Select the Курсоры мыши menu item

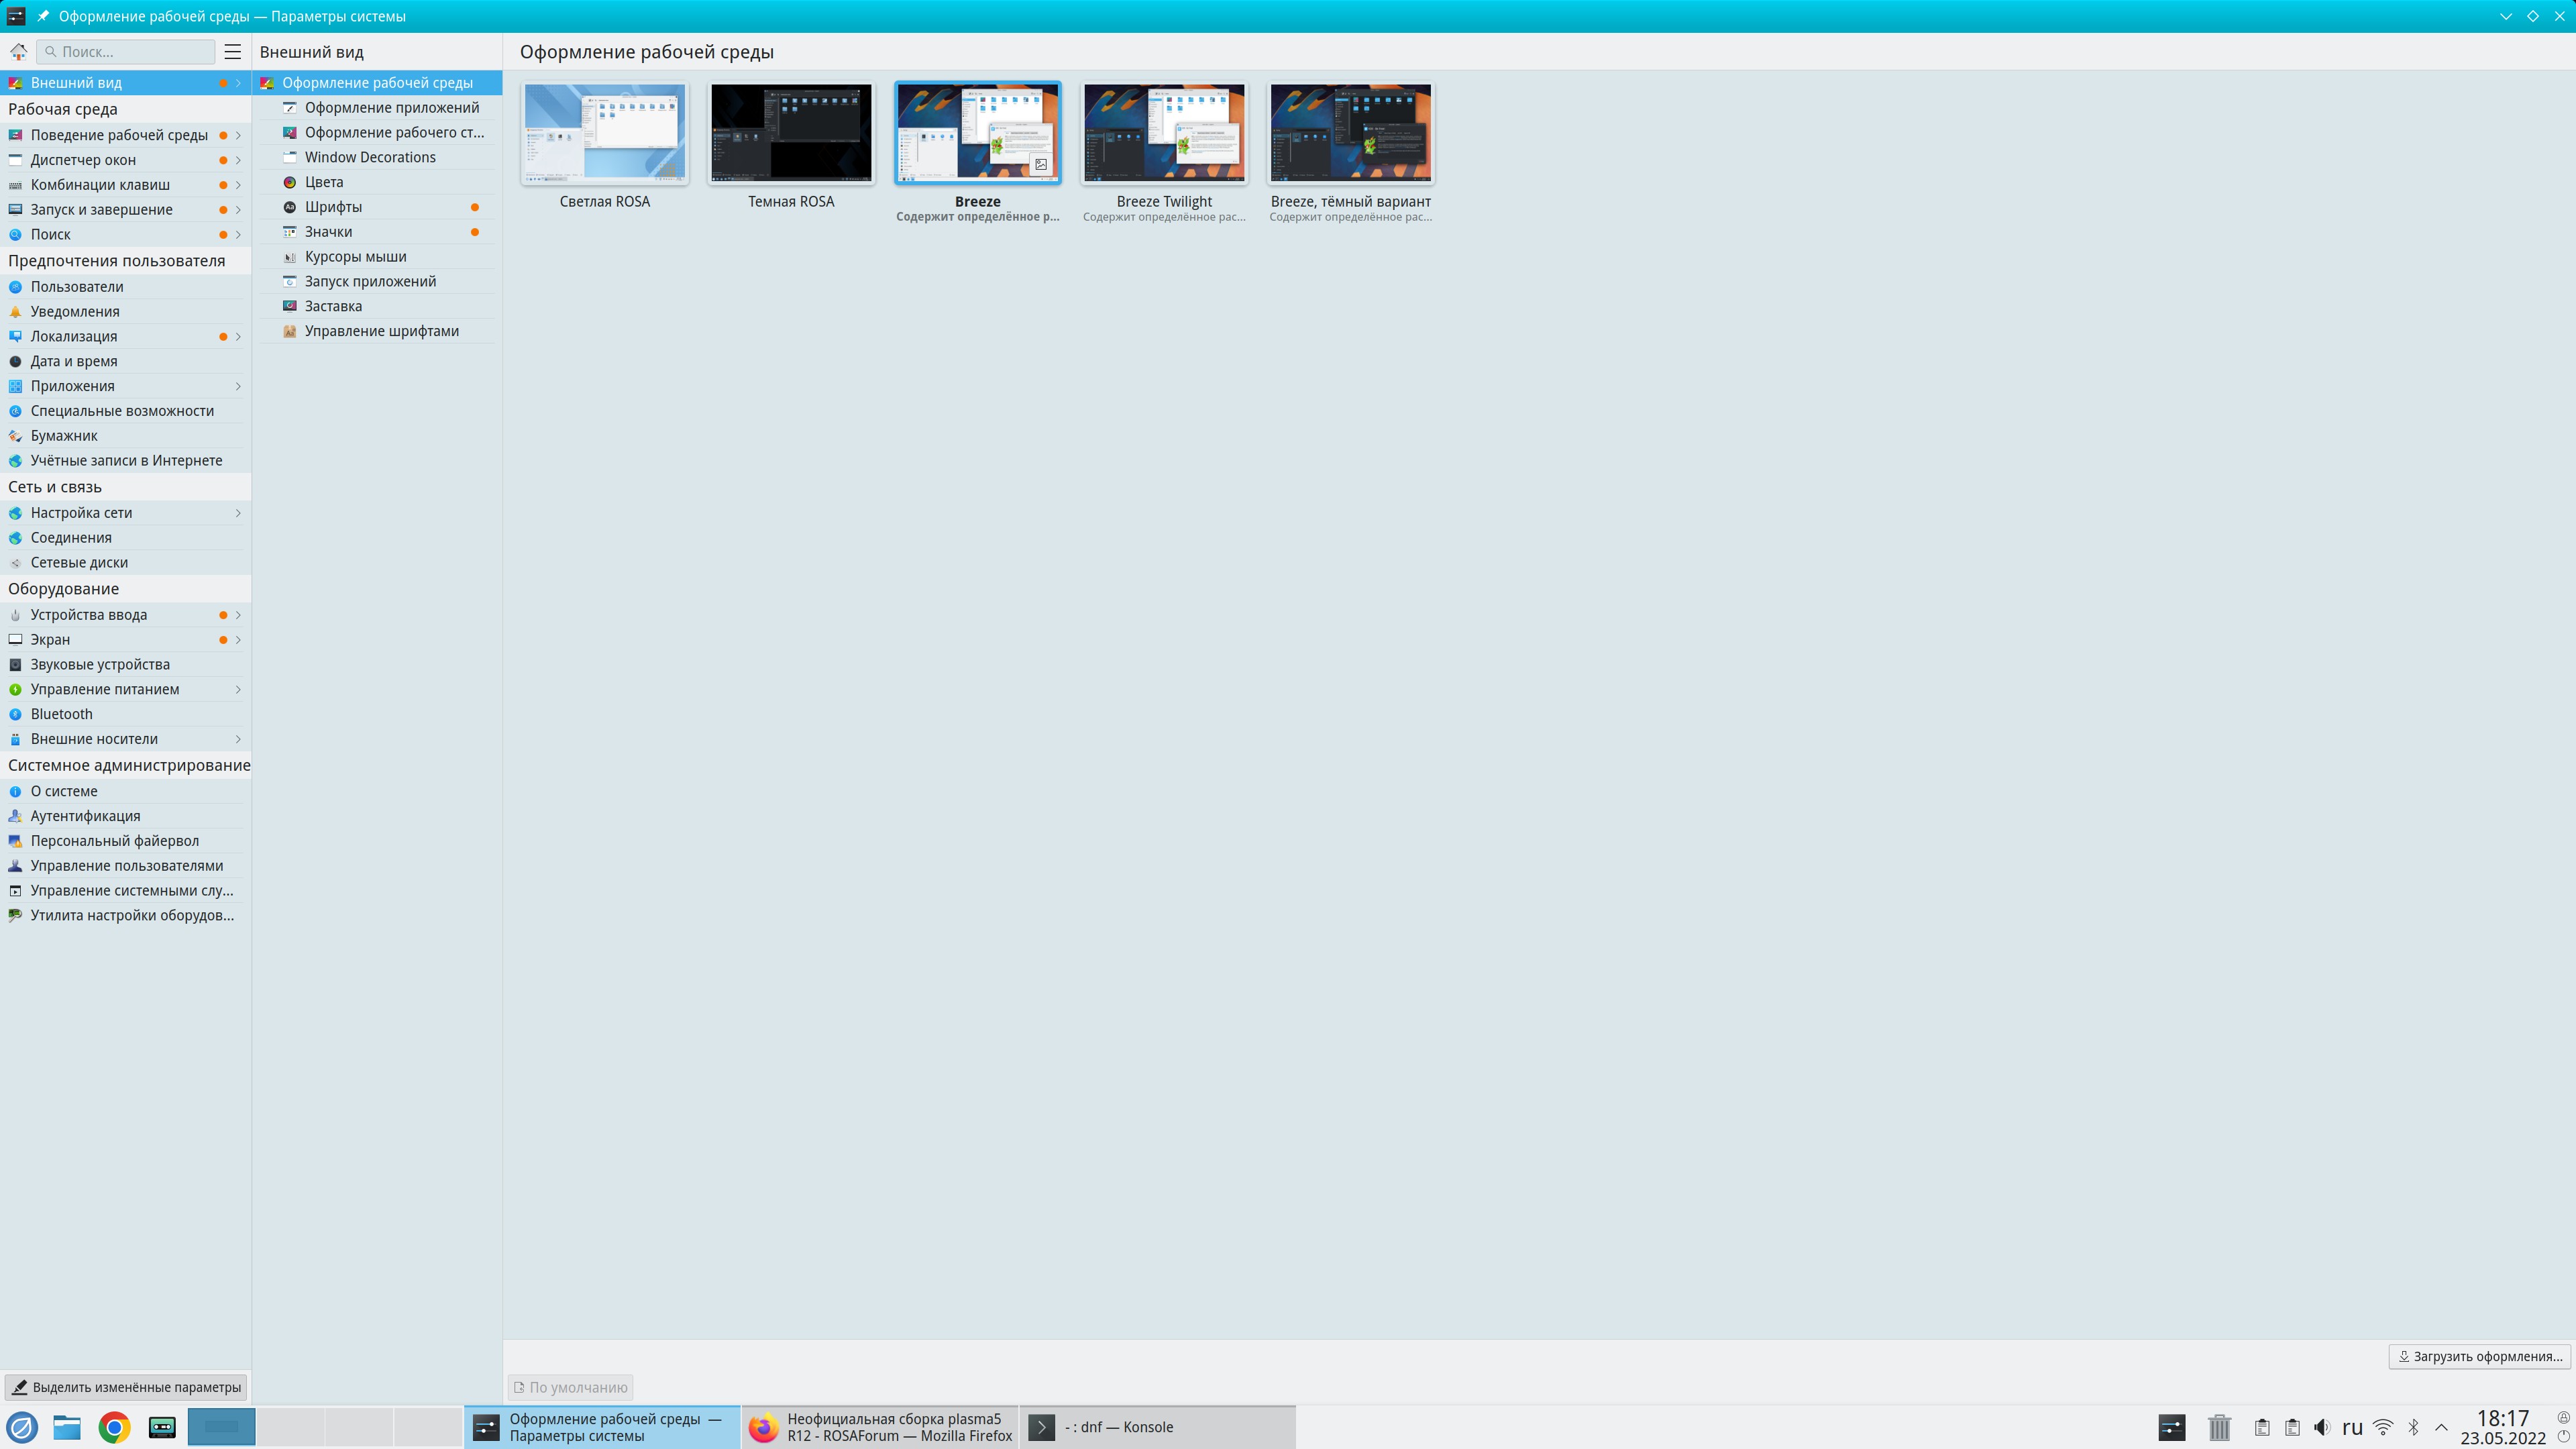(355, 257)
